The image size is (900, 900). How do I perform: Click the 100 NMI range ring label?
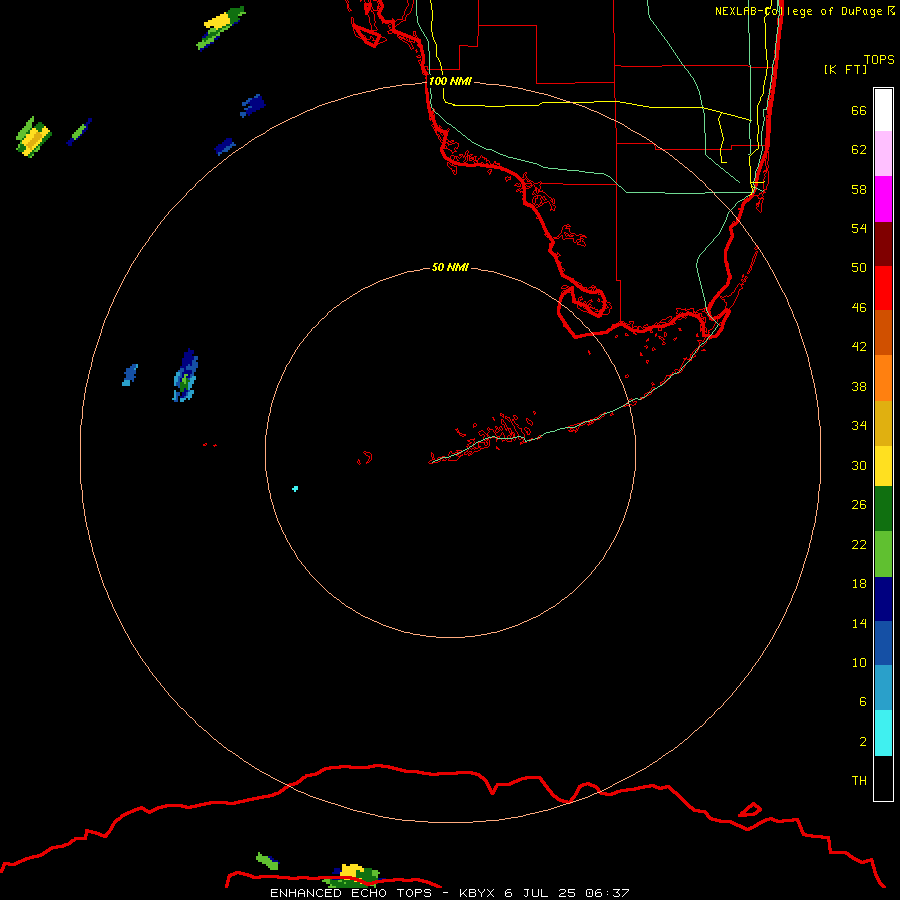pos(450,81)
